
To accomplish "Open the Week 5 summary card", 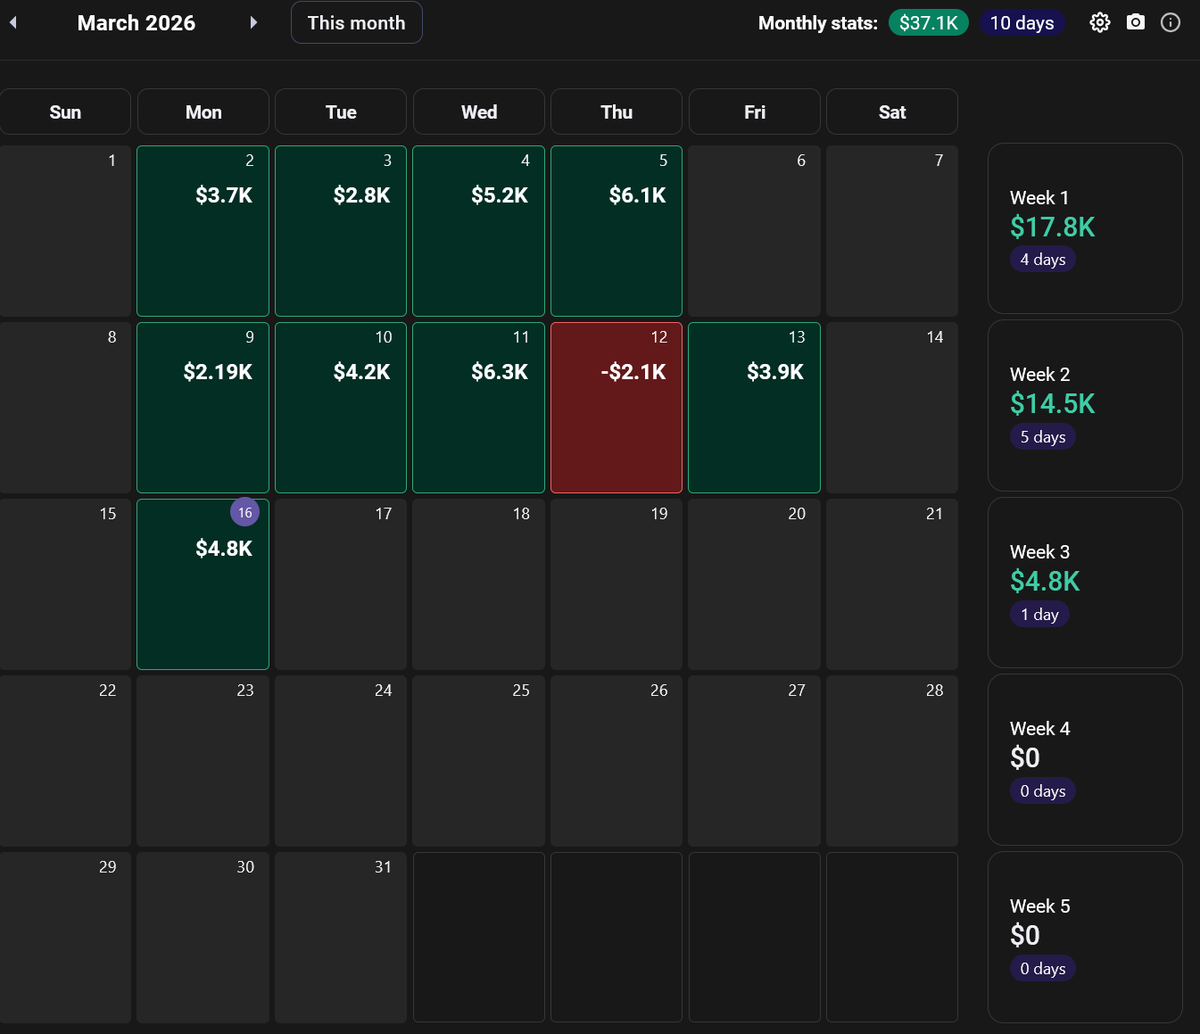I will click(1085, 936).
